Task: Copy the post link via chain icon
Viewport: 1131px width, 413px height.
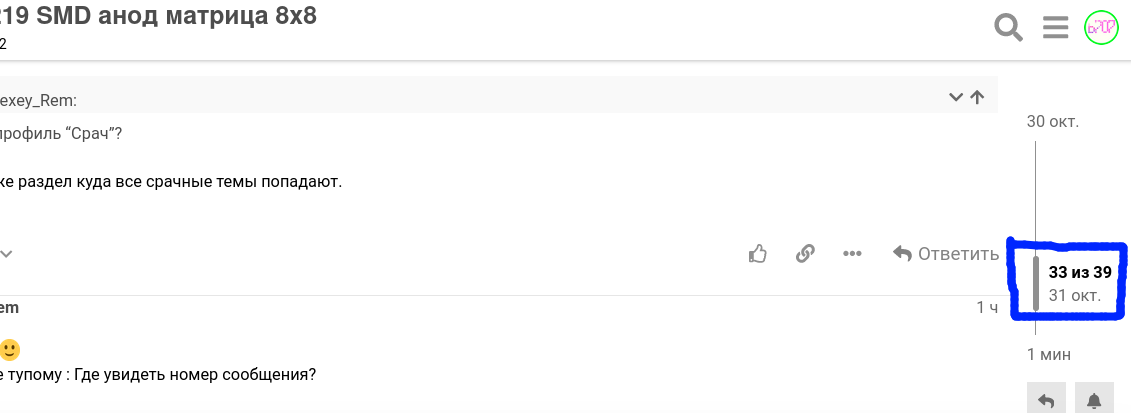Action: click(x=805, y=254)
